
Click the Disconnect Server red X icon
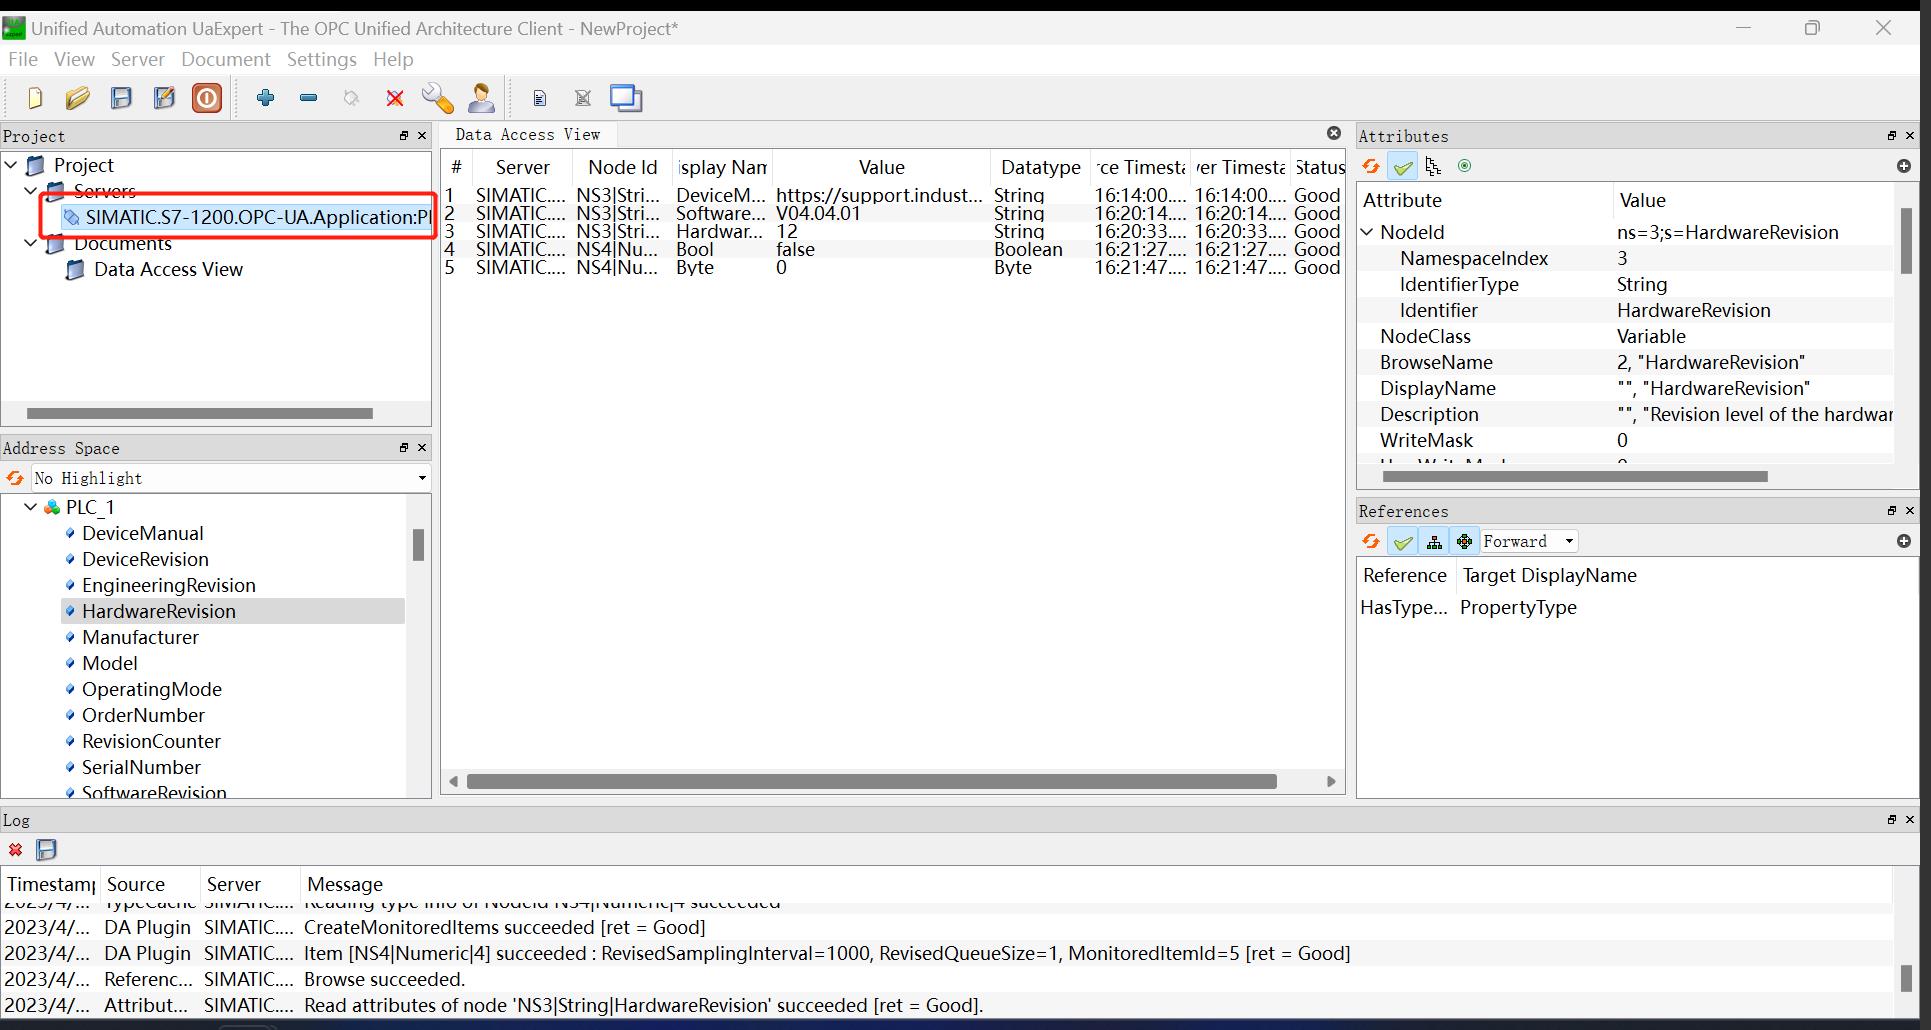395,98
